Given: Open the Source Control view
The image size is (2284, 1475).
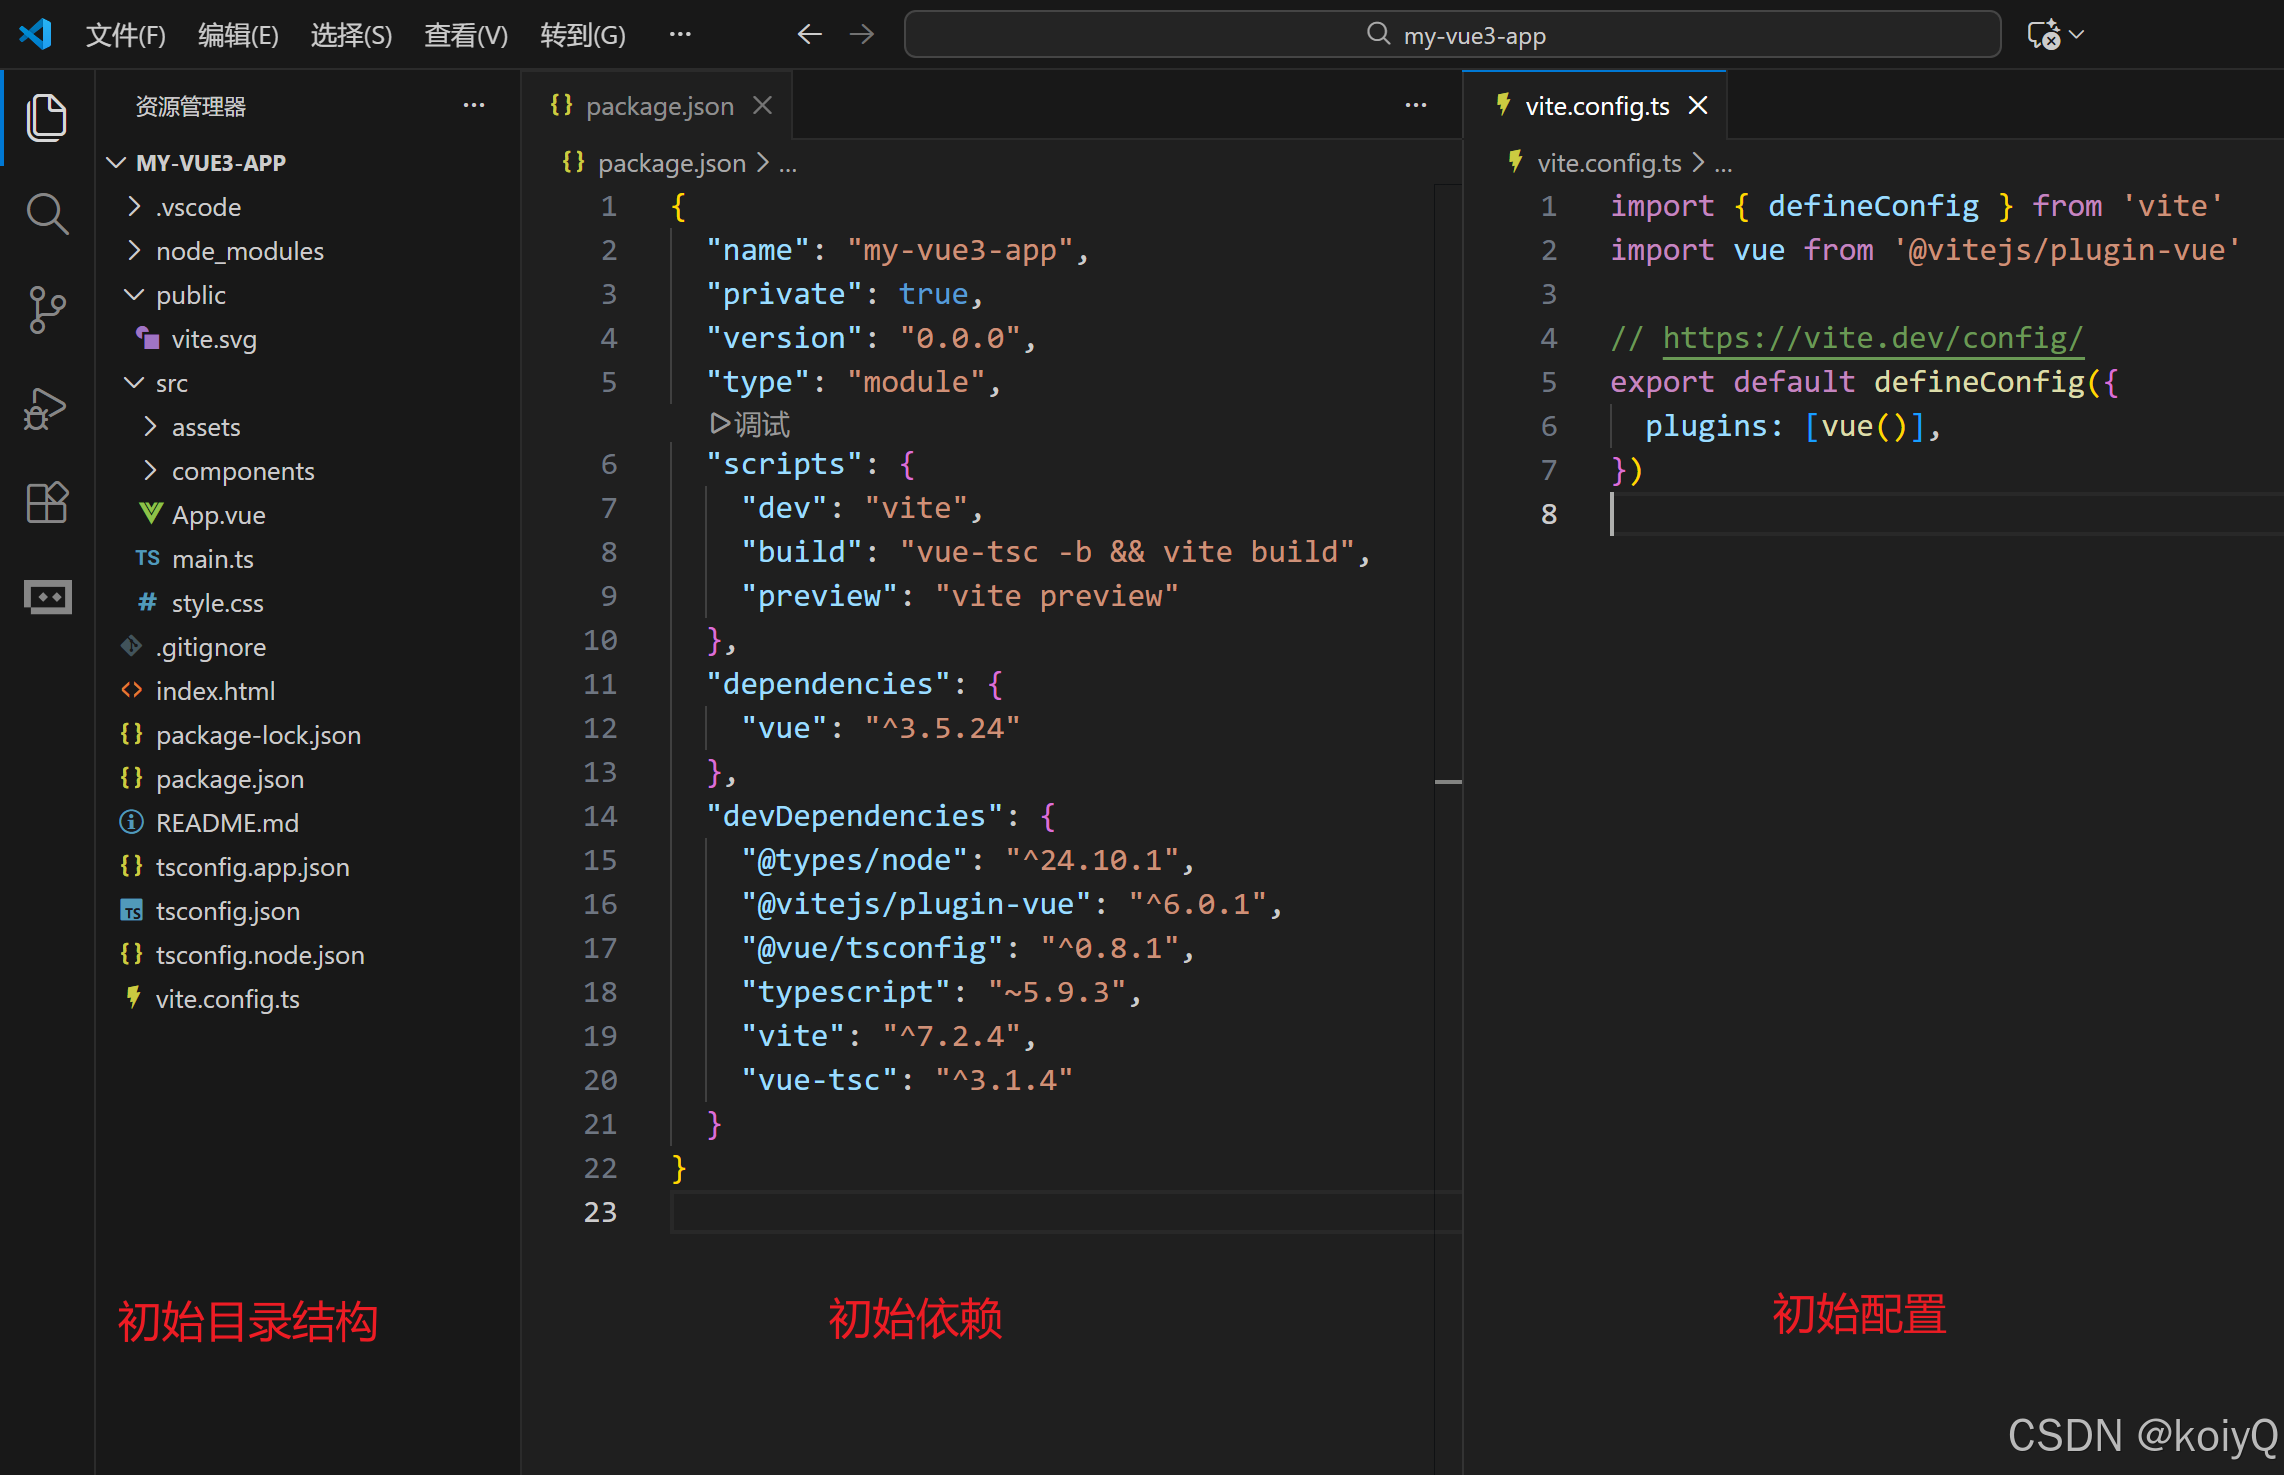Looking at the screenshot, I should tap(46, 310).
